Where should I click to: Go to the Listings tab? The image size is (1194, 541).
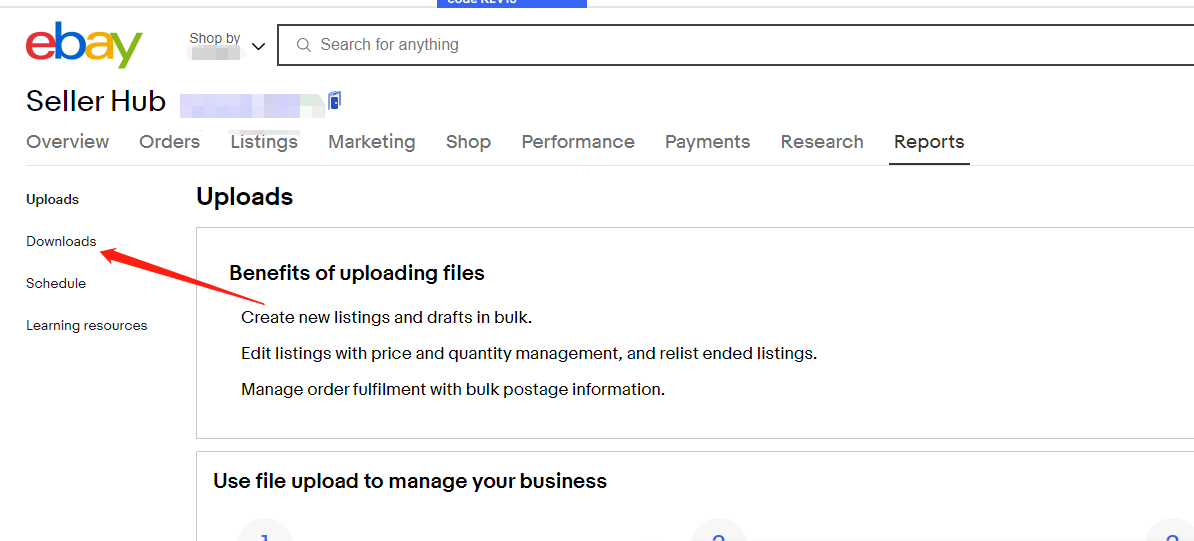tap(264, 142)
